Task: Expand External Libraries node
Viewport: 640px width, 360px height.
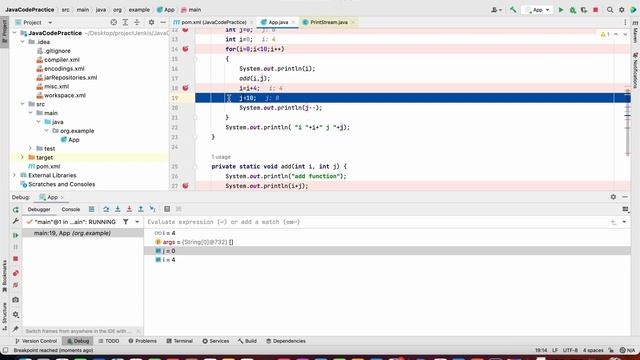Action: (x=15, y=175)
